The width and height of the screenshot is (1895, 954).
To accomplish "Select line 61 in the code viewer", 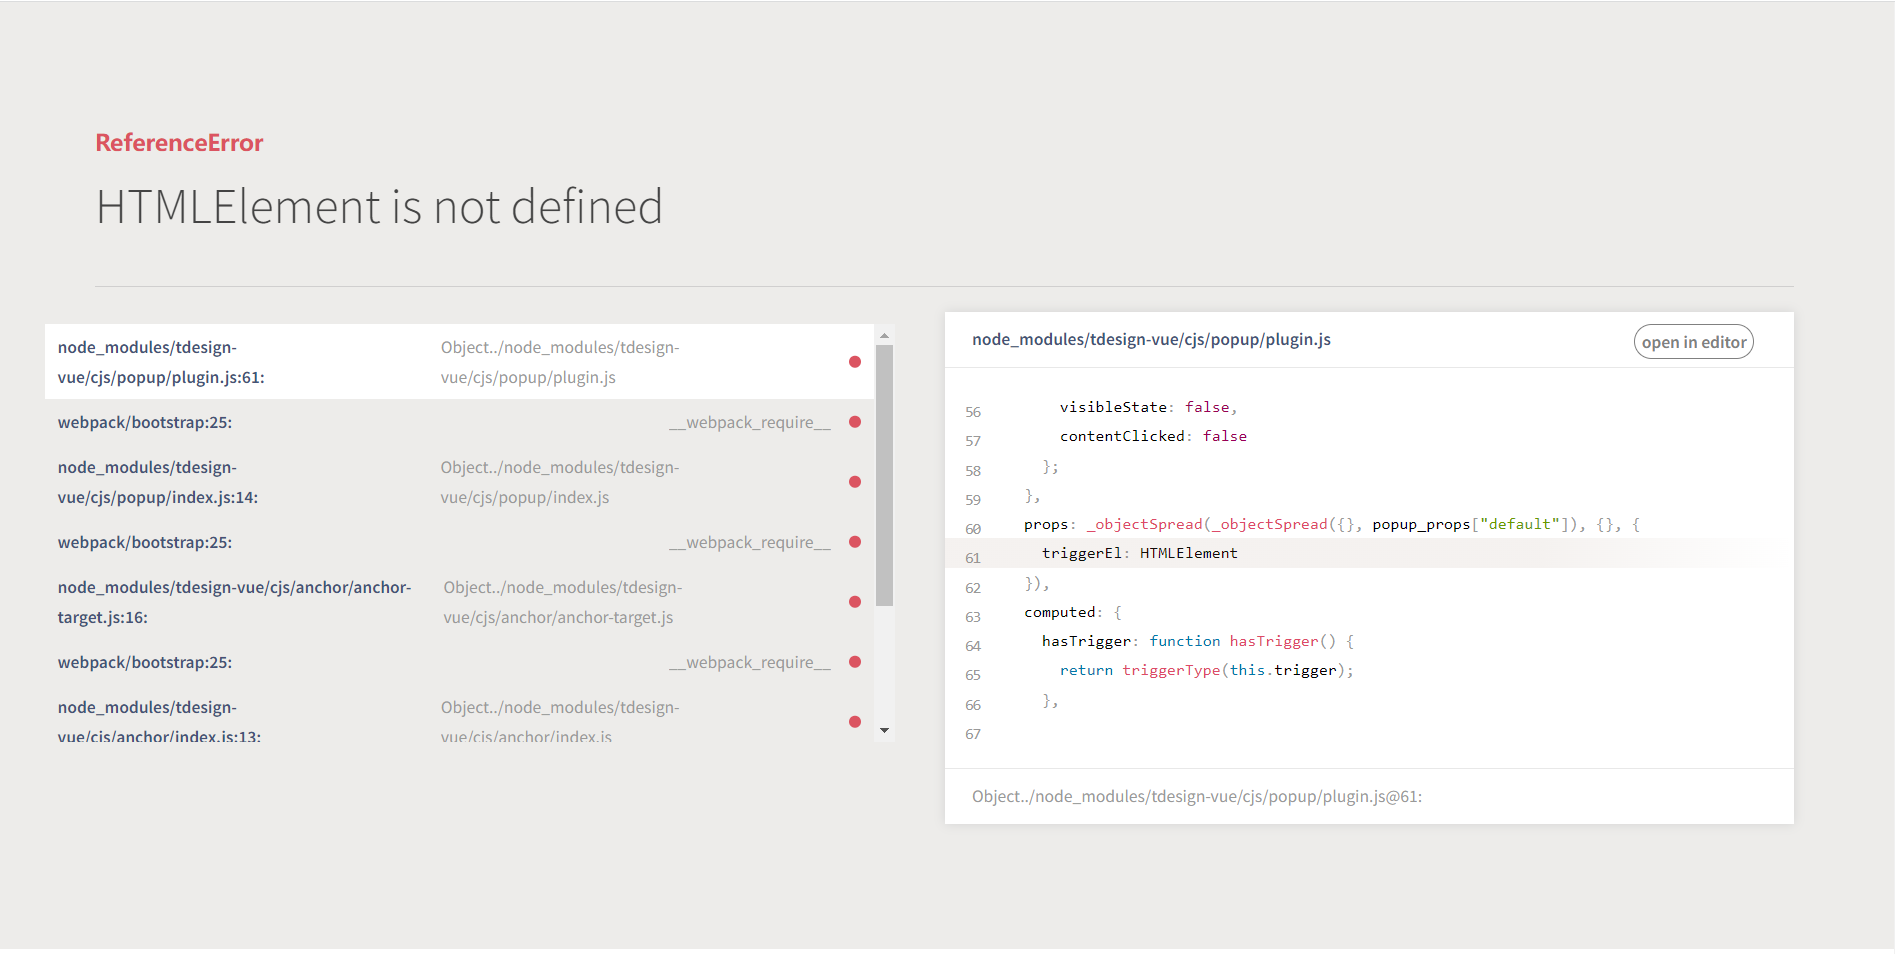I will (x=1139, y=552).
